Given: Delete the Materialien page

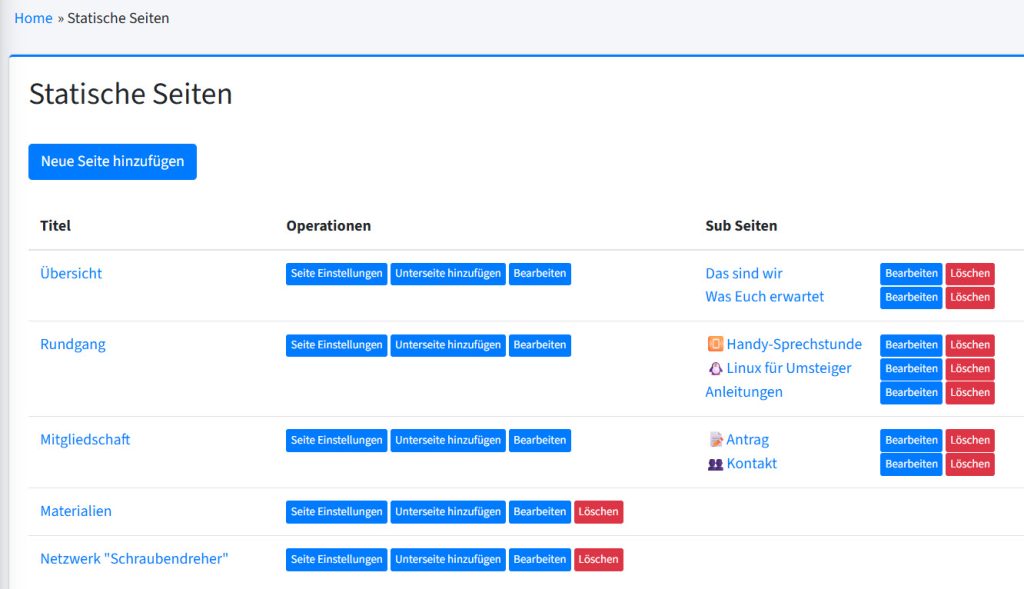Looking at the screenshot, I should coord(598,512).
